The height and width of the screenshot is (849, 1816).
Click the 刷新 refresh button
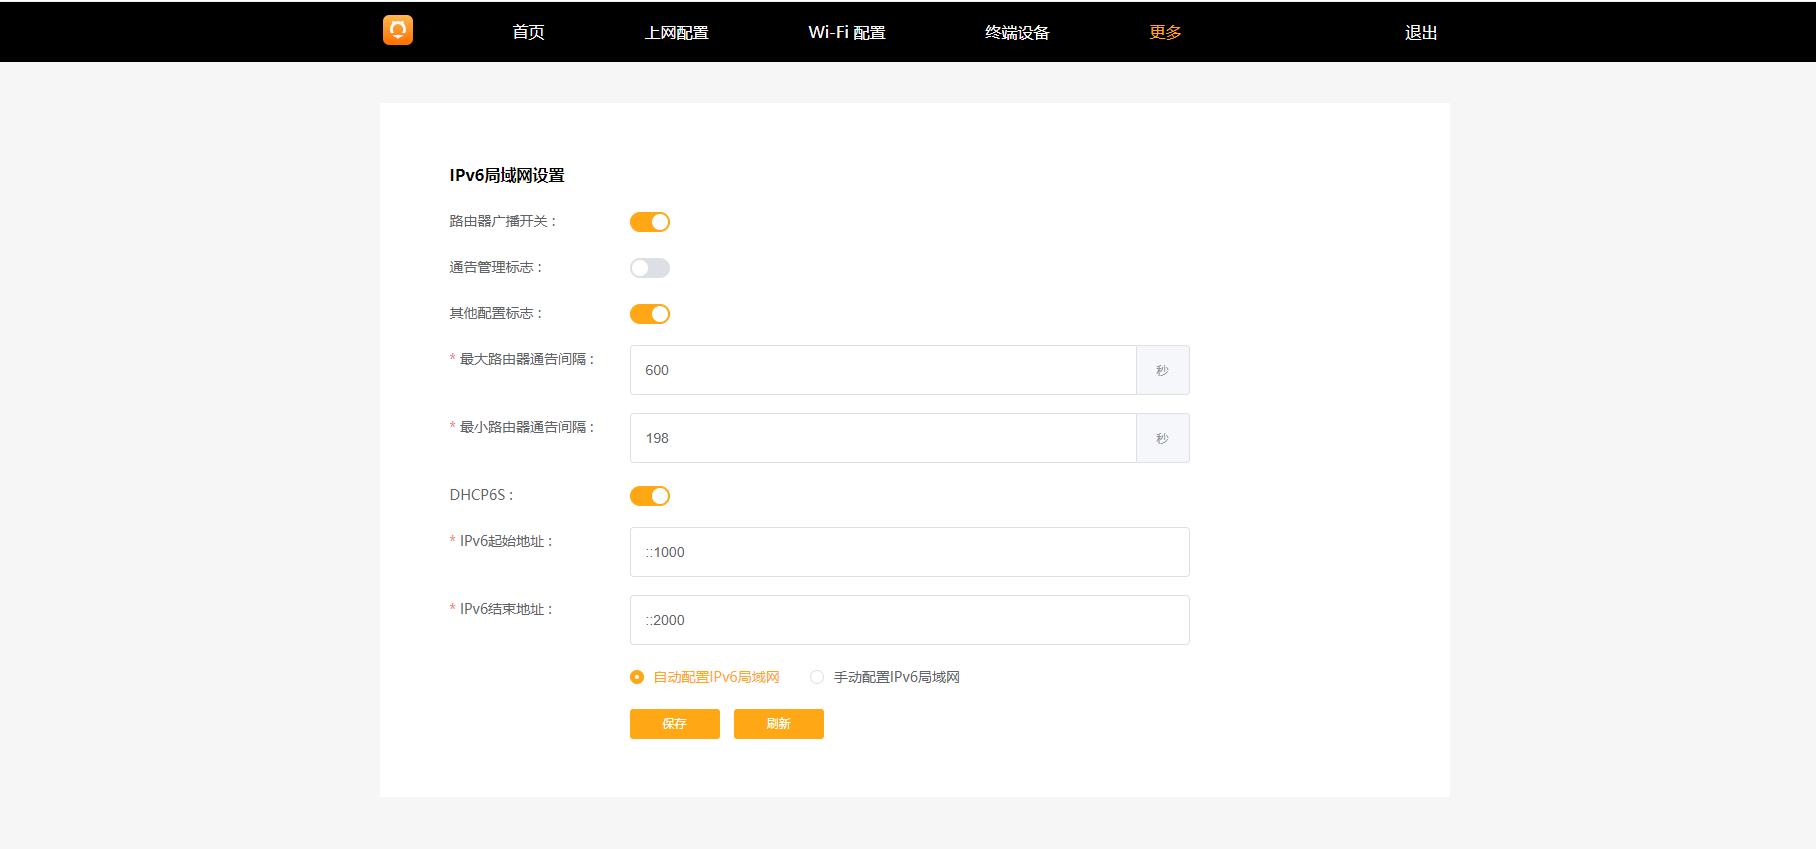click(x=779, y=724)
